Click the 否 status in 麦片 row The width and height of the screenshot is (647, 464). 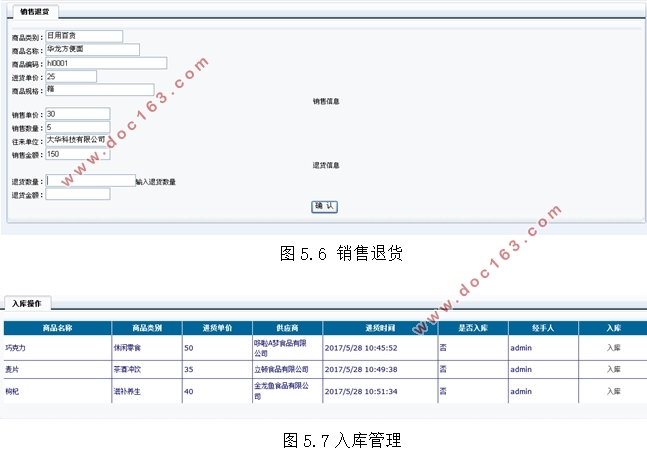click(x=443, y=369)
